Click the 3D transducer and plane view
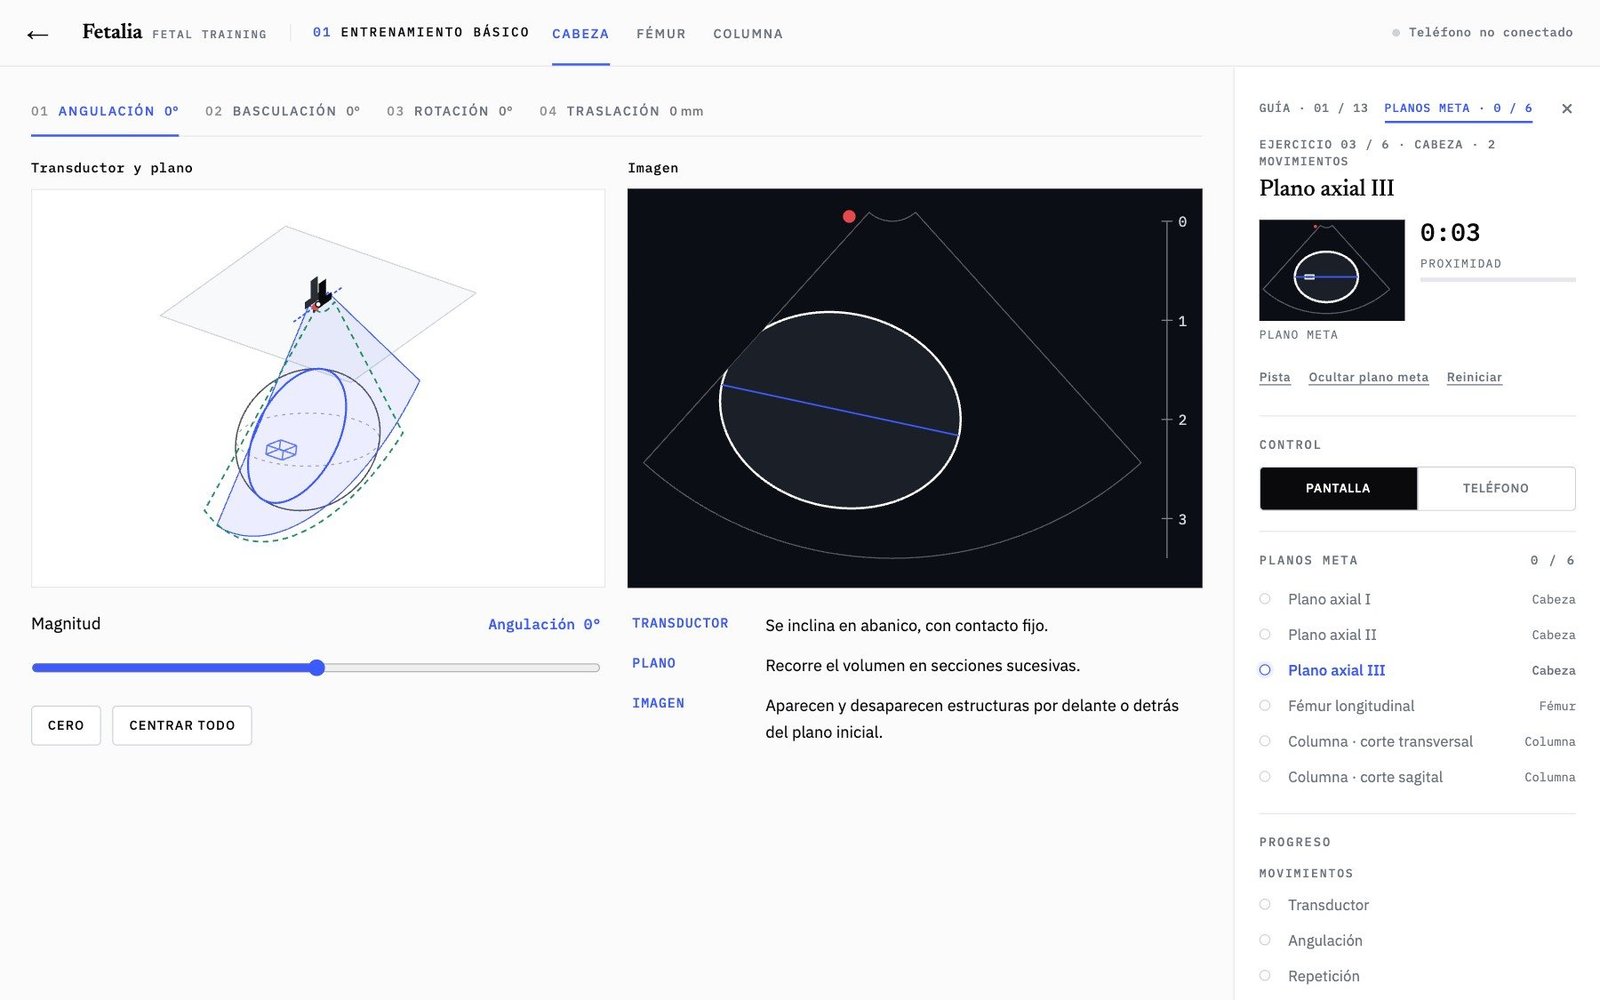1600x1000 pixels. tap(318, 388)
